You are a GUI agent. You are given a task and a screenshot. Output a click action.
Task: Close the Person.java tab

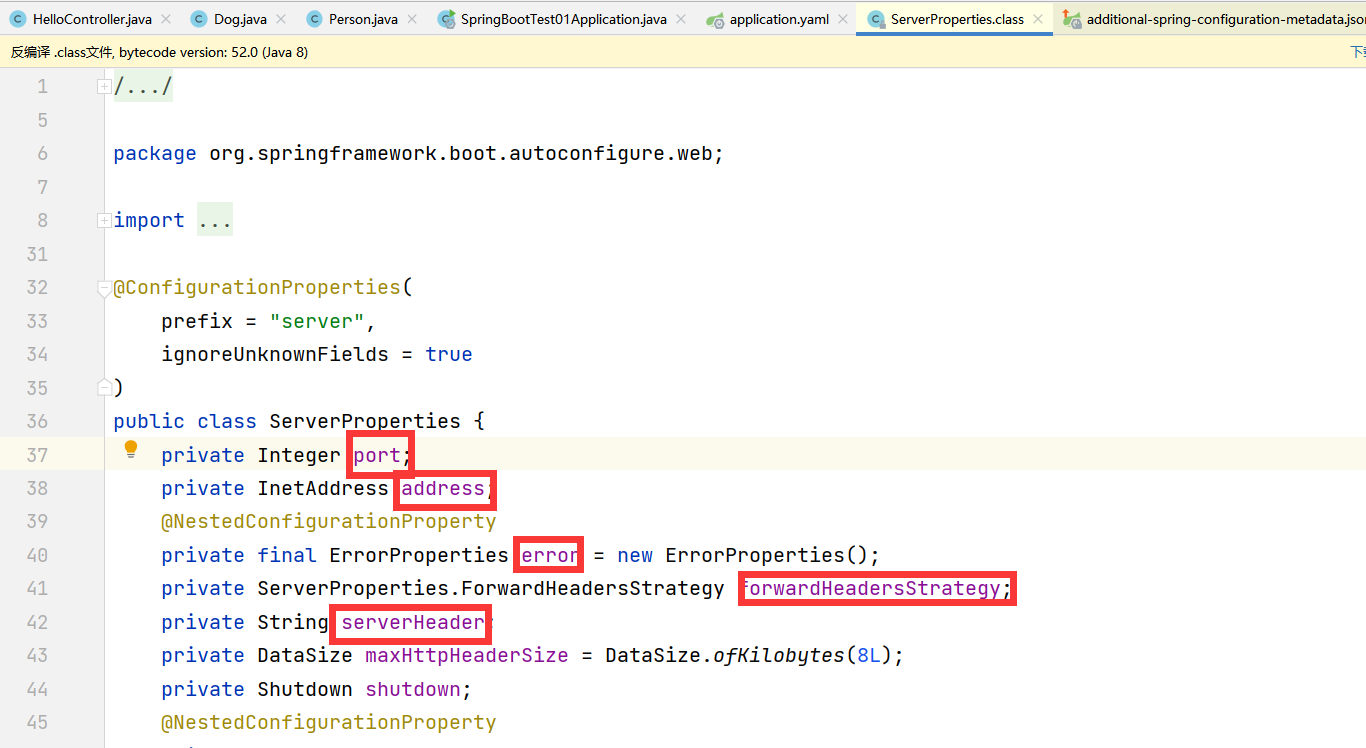pyautogui.click(x=411, y=19)
